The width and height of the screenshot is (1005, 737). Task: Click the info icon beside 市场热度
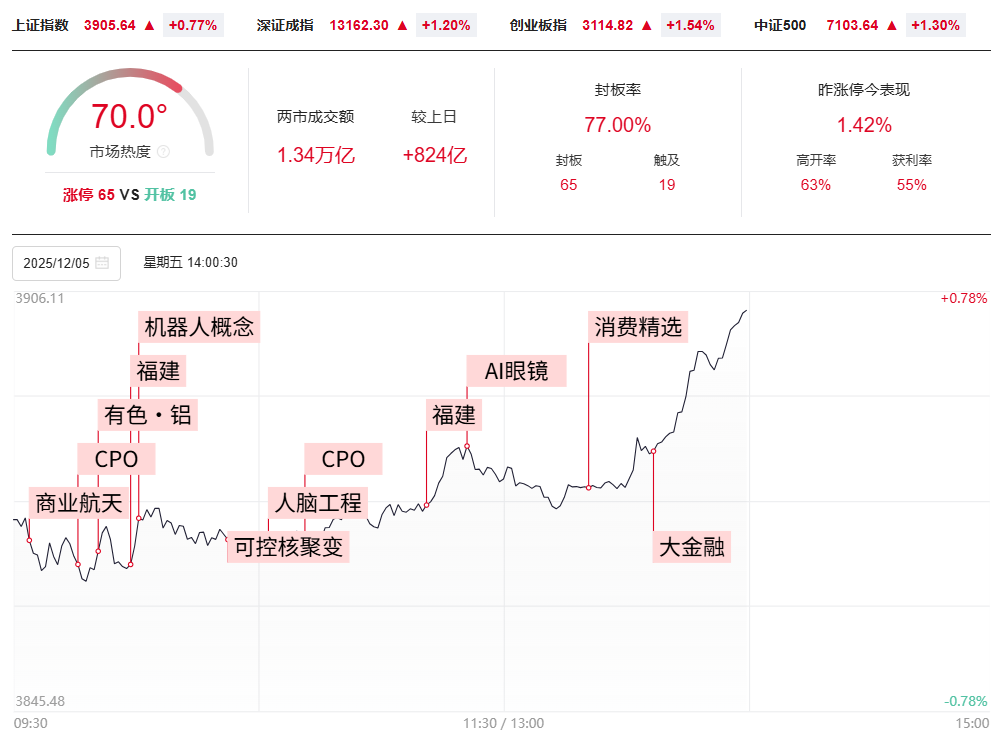[164, 152]
